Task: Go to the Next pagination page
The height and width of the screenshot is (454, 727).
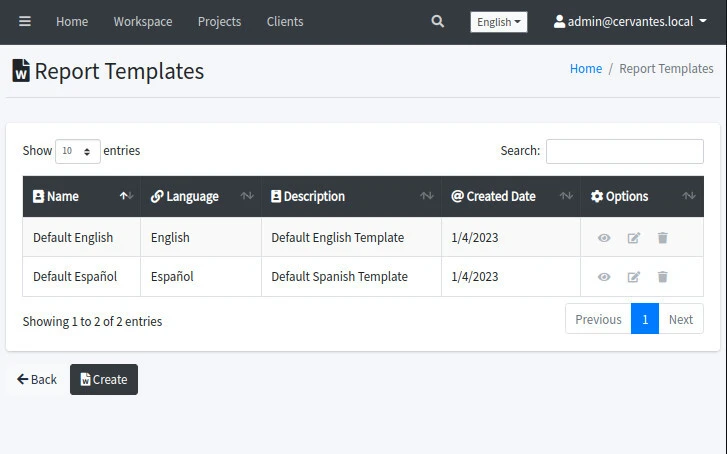Action: [680, 319]
